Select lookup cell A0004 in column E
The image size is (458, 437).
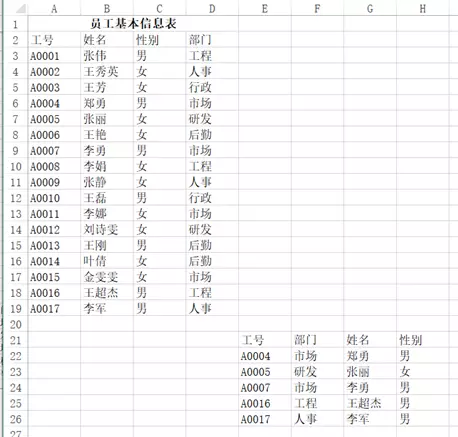265,356
